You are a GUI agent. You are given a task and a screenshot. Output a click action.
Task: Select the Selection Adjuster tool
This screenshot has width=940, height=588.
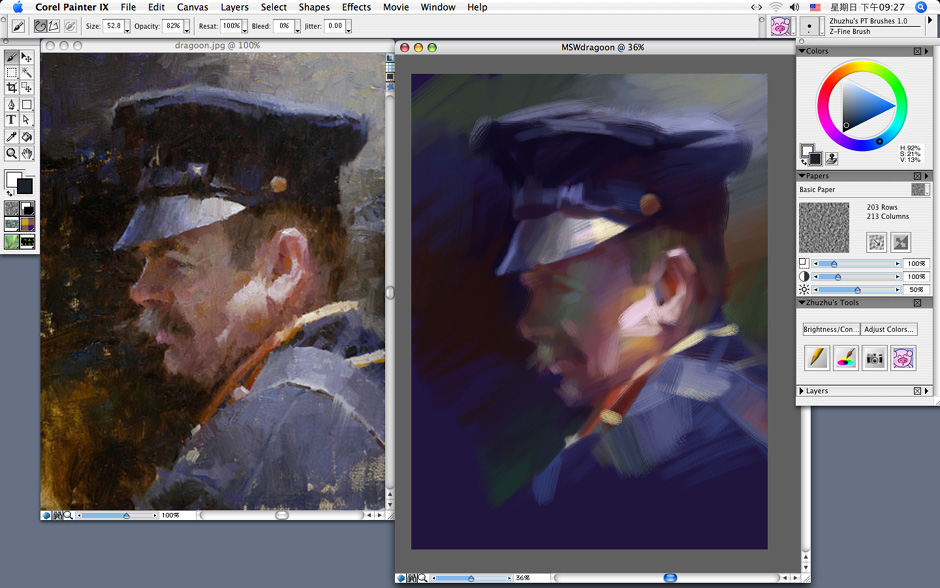pyautogui.click(x=26, y=88)
